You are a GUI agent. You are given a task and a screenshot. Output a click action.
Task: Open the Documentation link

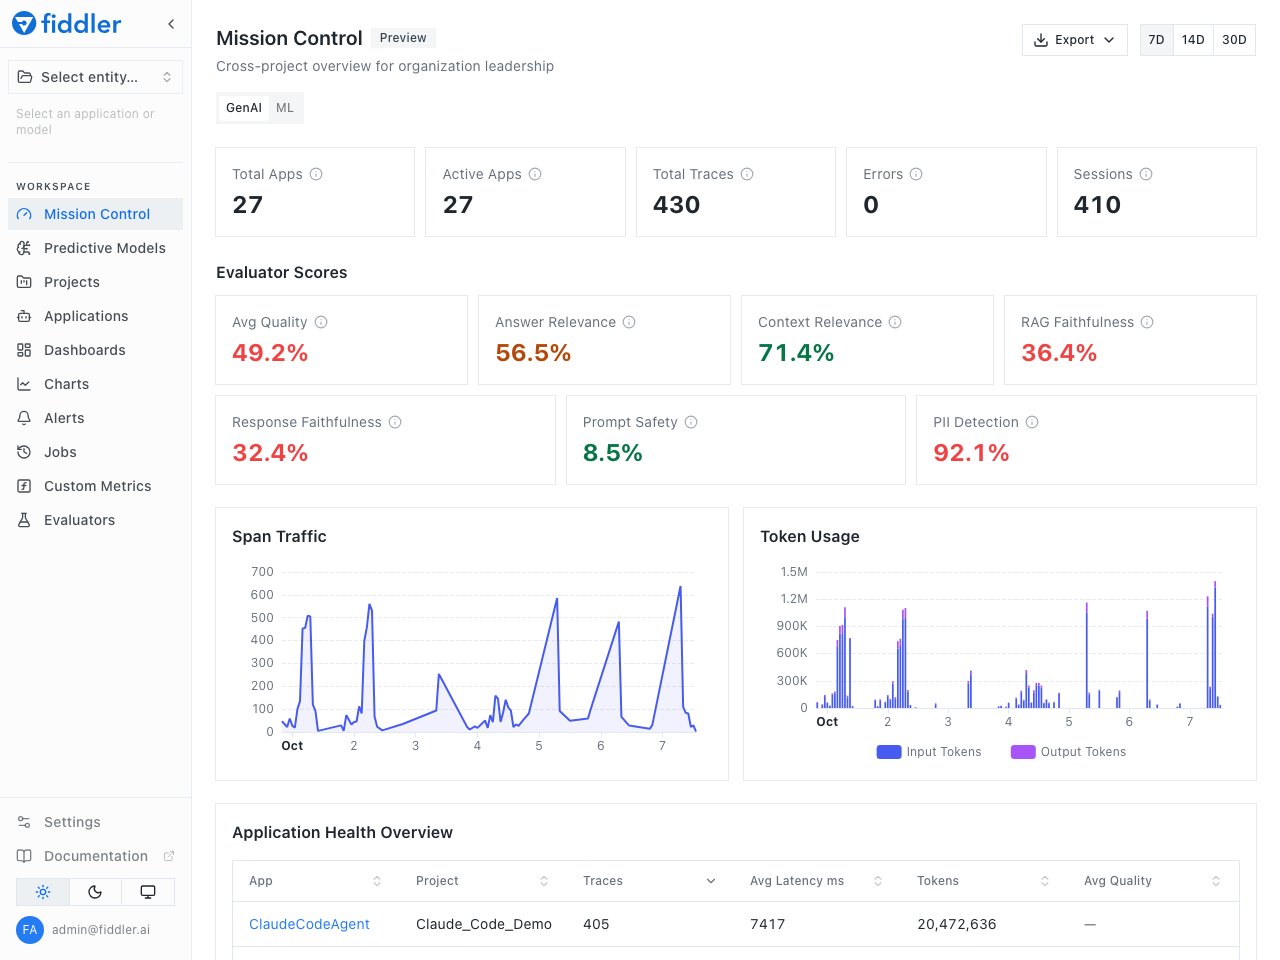point(95,856)
